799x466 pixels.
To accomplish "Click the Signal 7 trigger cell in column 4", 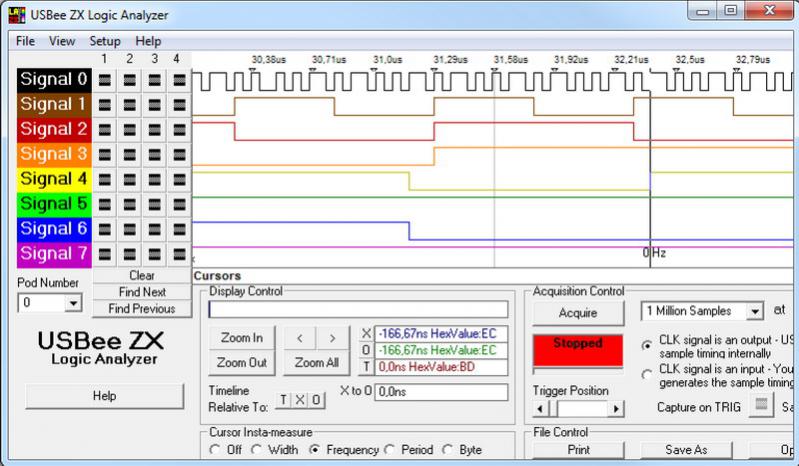I will (x=177, y=254).
